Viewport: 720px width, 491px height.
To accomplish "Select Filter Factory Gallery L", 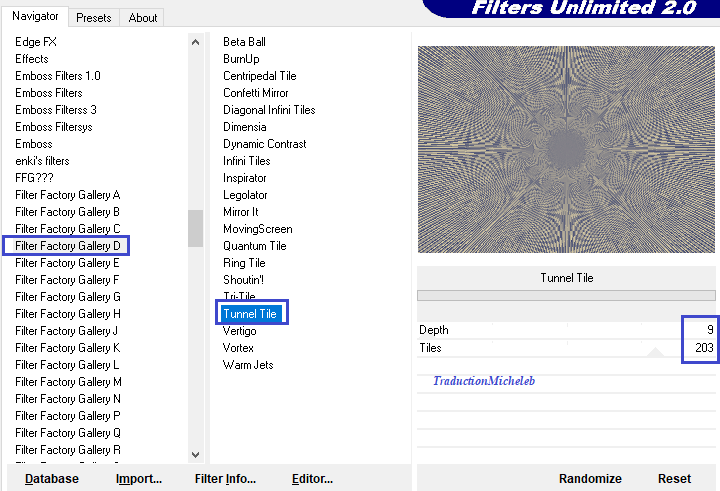I will tap(67, 365).
